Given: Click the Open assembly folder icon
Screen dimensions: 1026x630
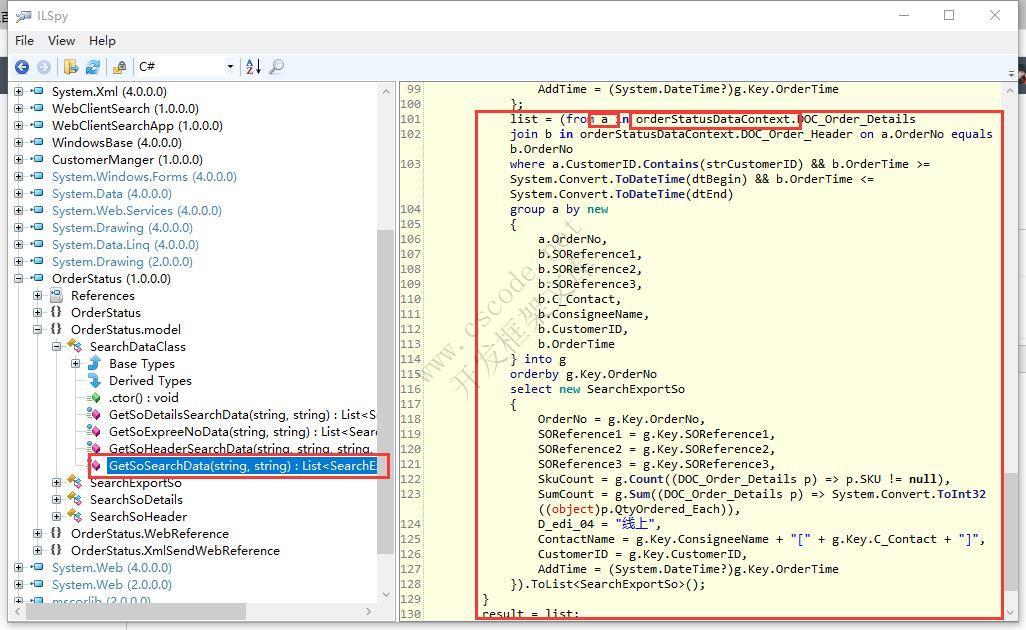Looking at the screenshot, I should point(71,67).
